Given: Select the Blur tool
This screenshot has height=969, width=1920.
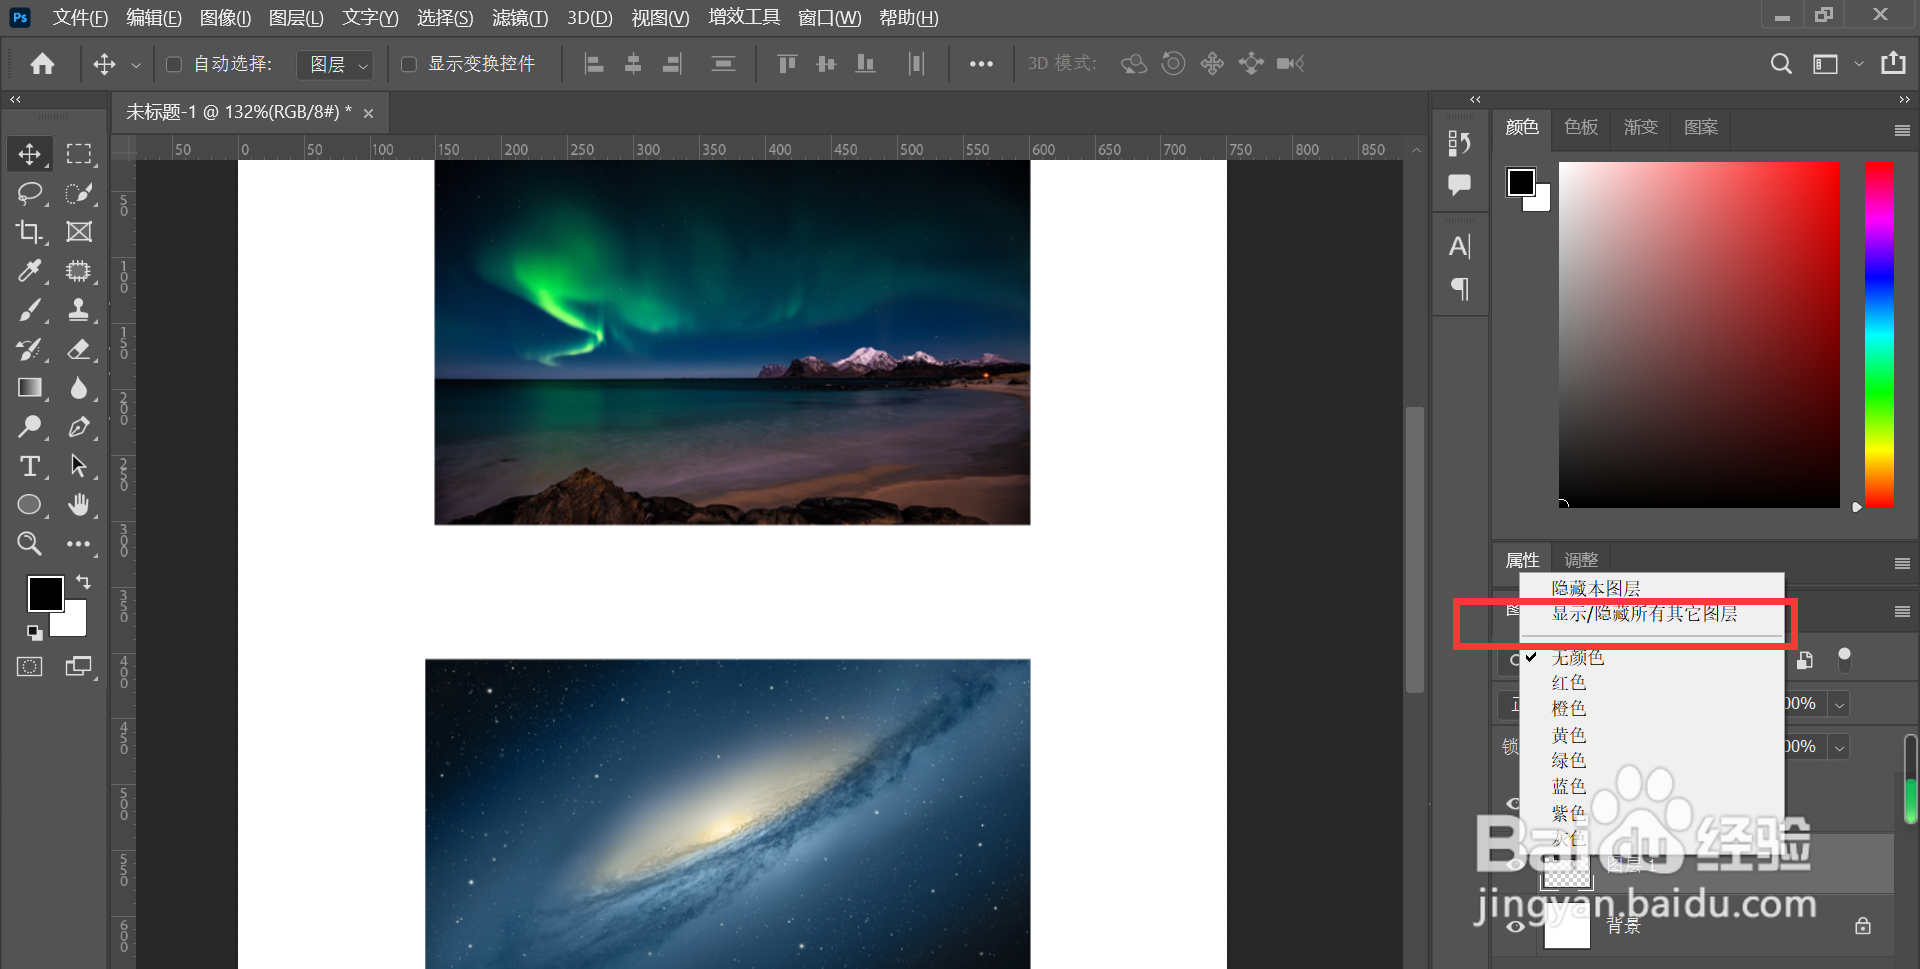Looking at the screenshot, I should [79, 388].
